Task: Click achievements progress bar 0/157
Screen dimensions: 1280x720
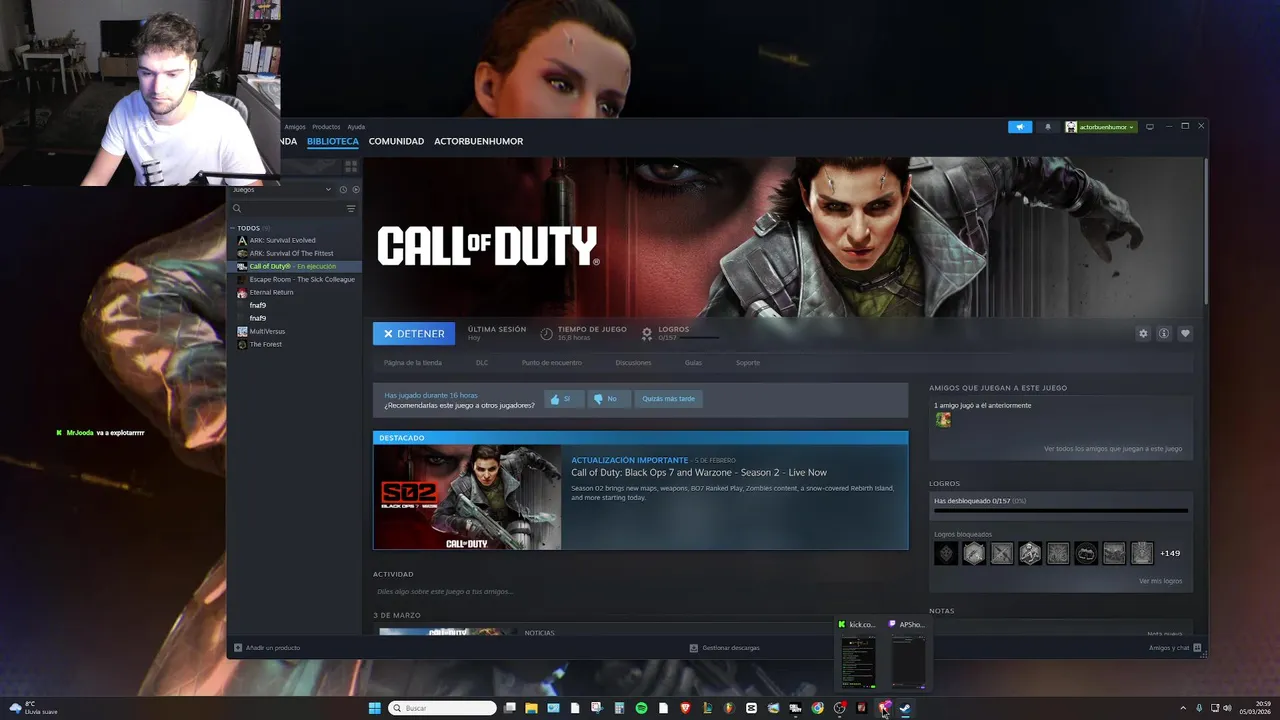Action: click(x=1061, y=510)
